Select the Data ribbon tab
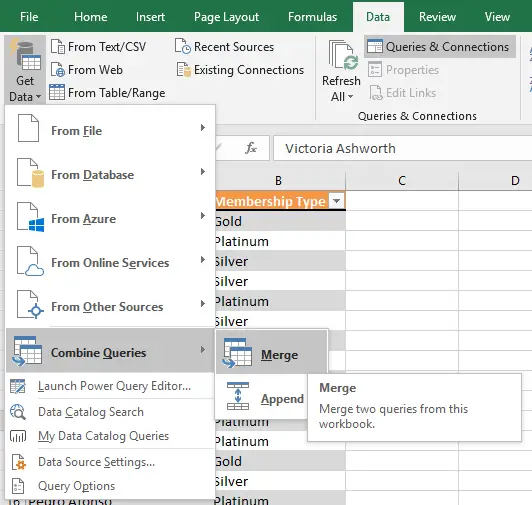The width and height of the screenshot is (532, 505). [378, 17]
